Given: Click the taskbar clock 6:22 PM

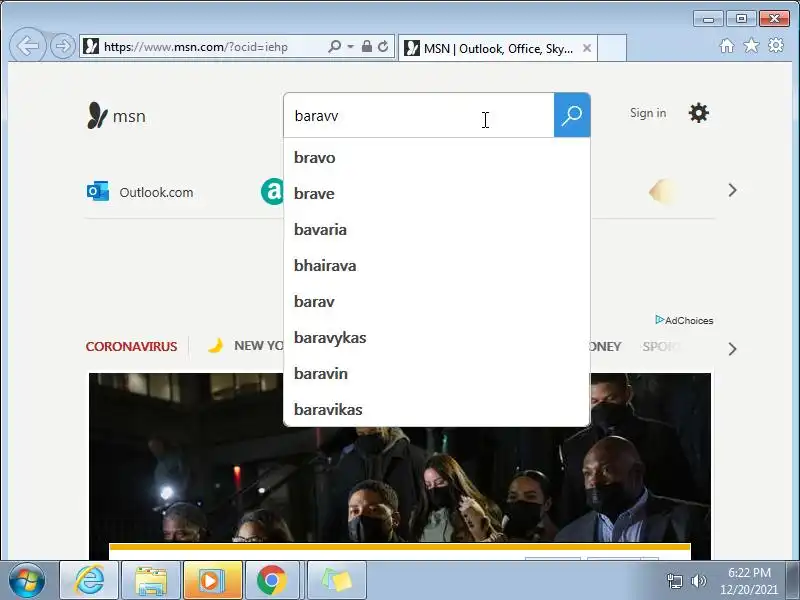Looking at the screenshot, I should (x=748, y=581).
